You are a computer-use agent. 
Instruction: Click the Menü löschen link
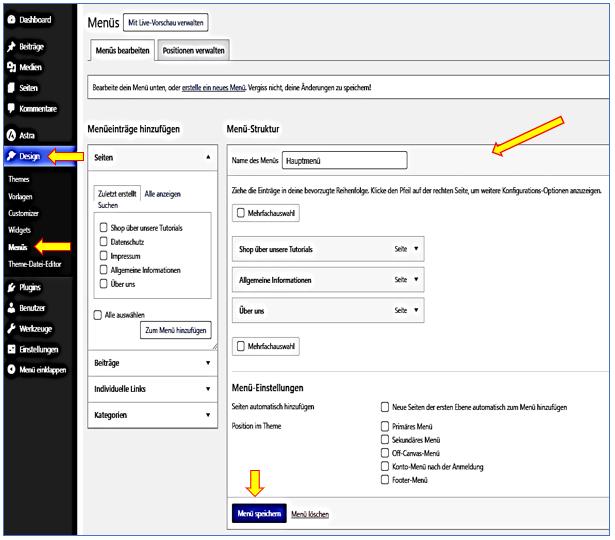pos(310,514)
